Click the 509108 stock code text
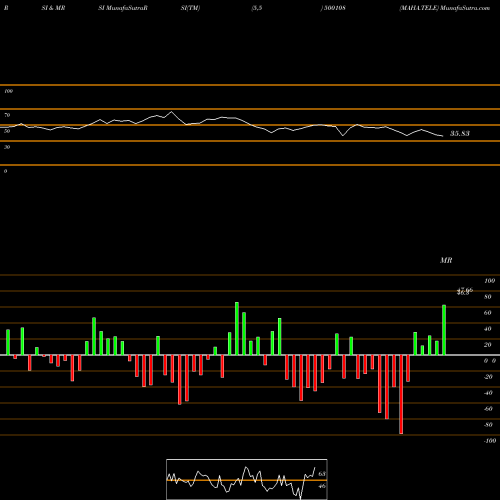 [x=335, y=8]
